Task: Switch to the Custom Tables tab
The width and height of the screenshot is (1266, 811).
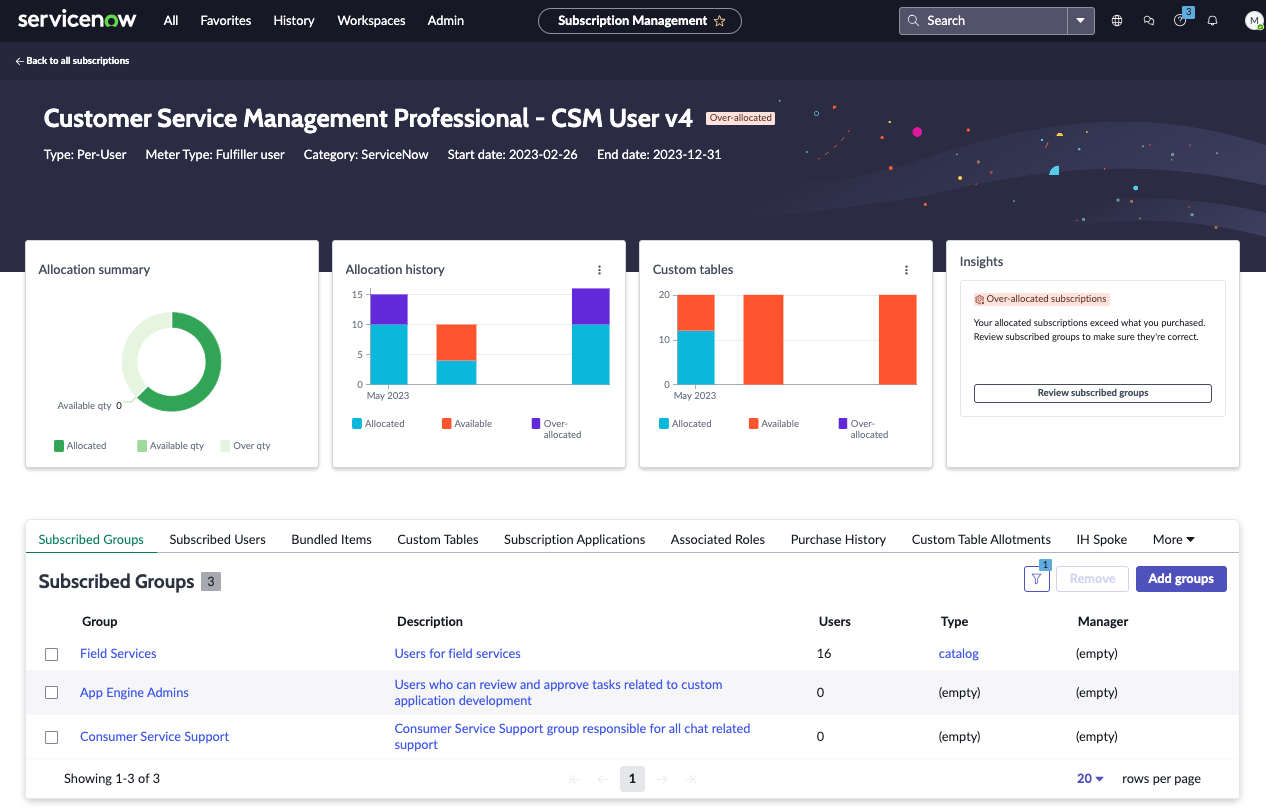Action: 438,539
